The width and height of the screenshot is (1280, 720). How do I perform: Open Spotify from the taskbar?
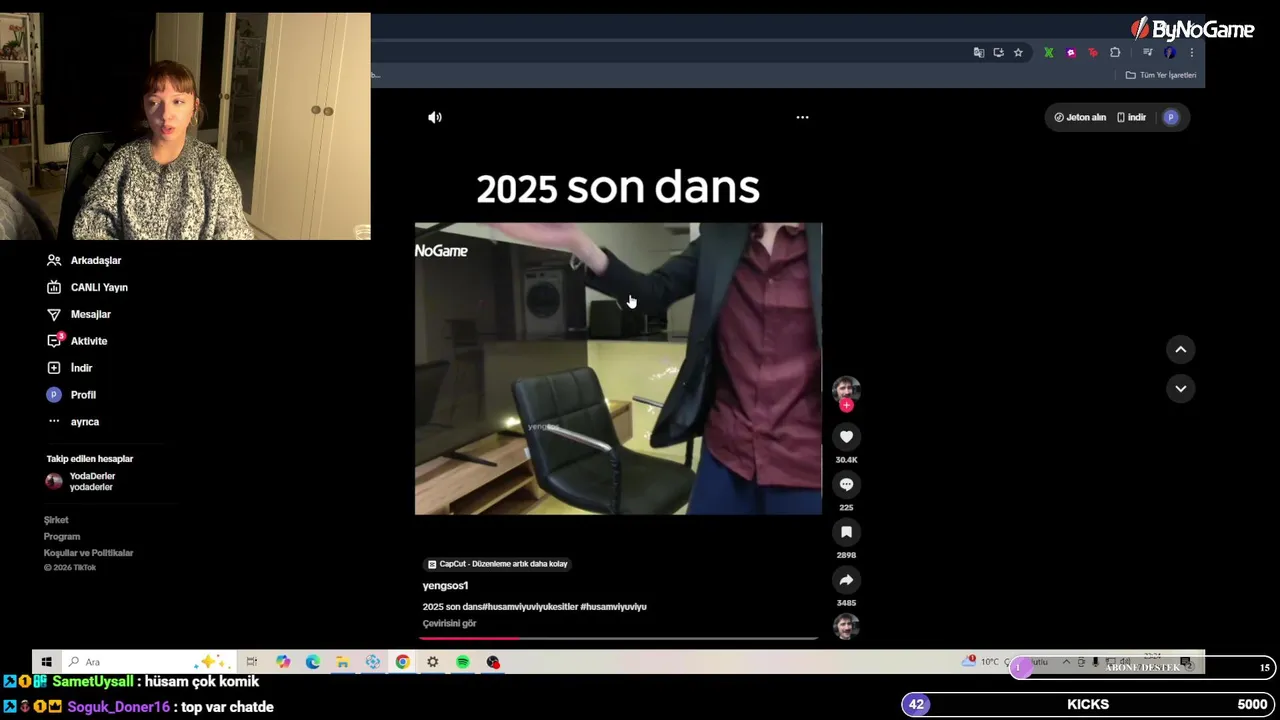[463, 662]
